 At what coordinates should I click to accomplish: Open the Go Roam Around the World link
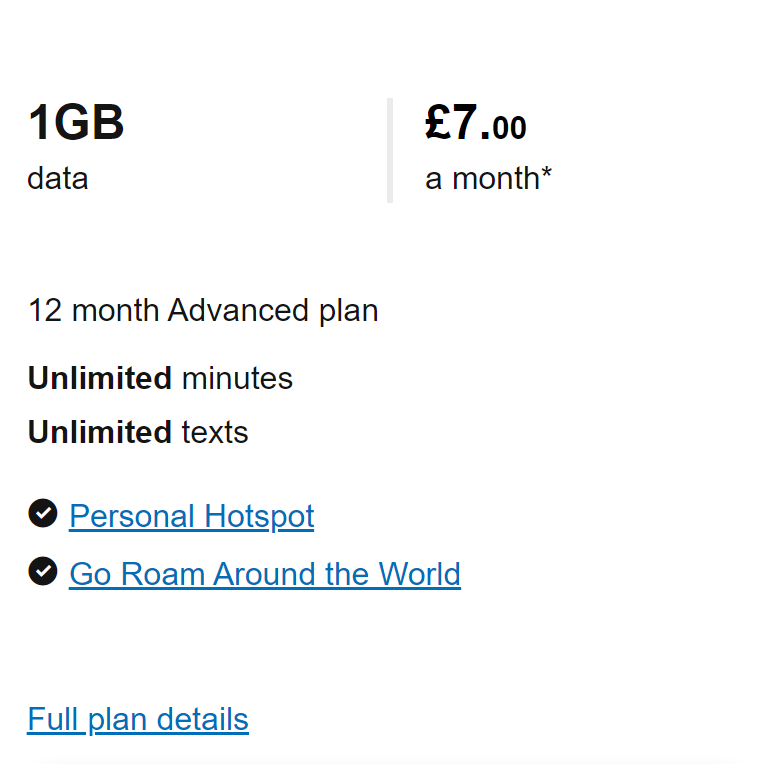point(265,574)
